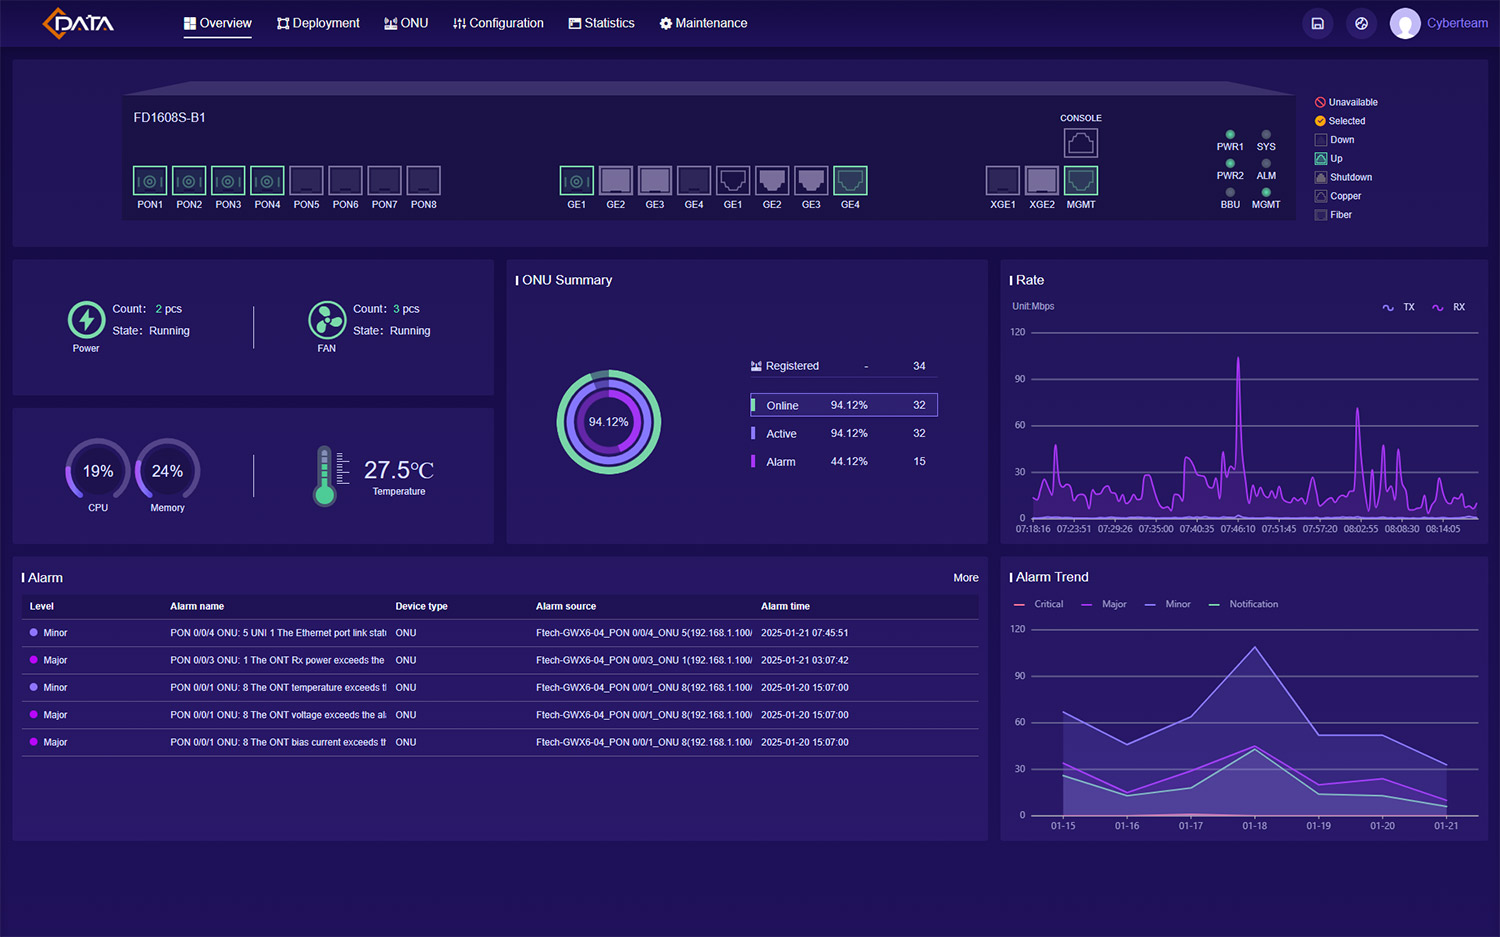The image size is (1500, 937).
Task: Click the Power status icon
Action: (86, 320)
